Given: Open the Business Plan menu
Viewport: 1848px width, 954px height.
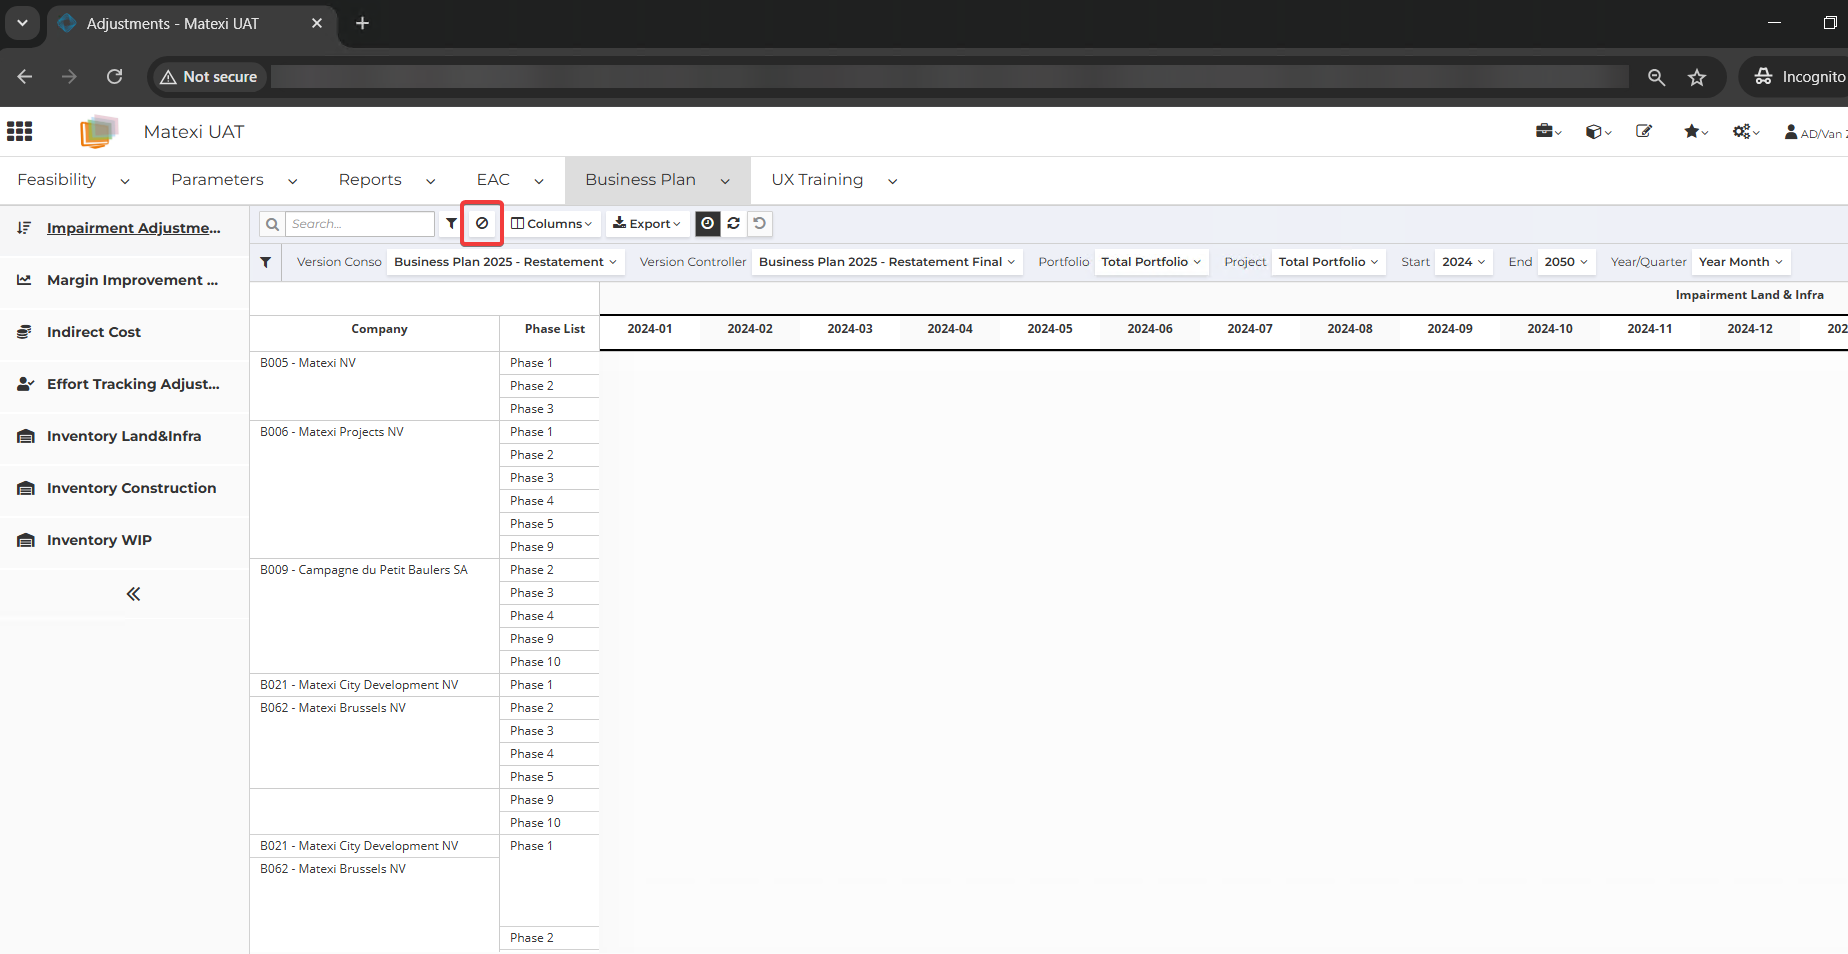Looking at the screenshot, I should pos(657,180).
